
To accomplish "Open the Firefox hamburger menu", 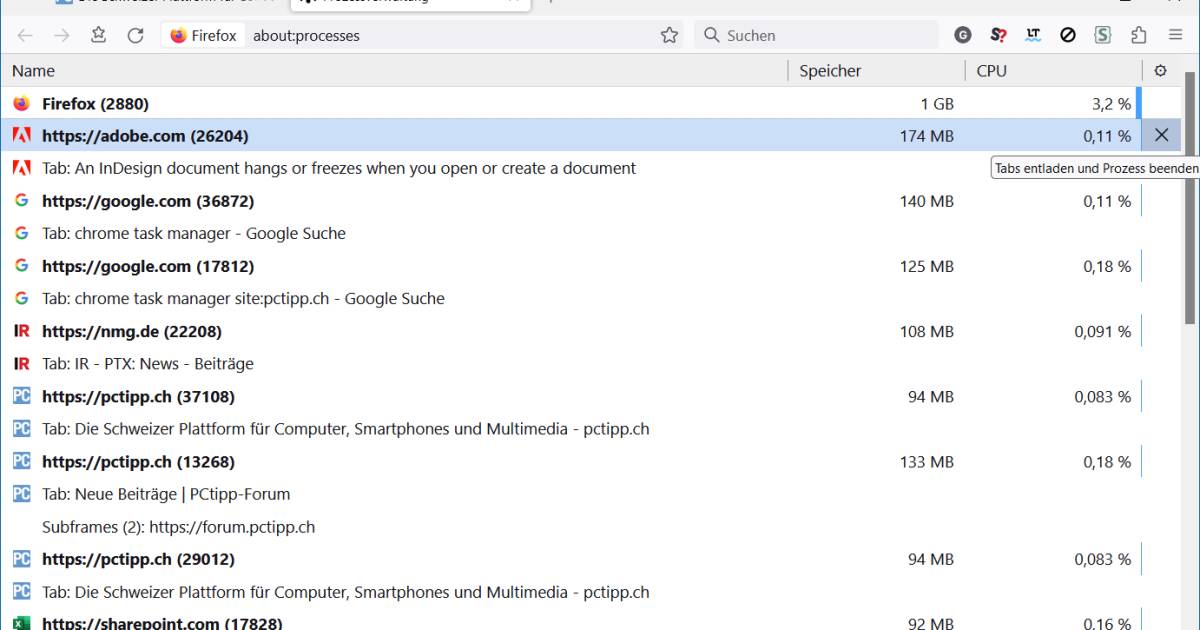I will tap(1175, 35).
